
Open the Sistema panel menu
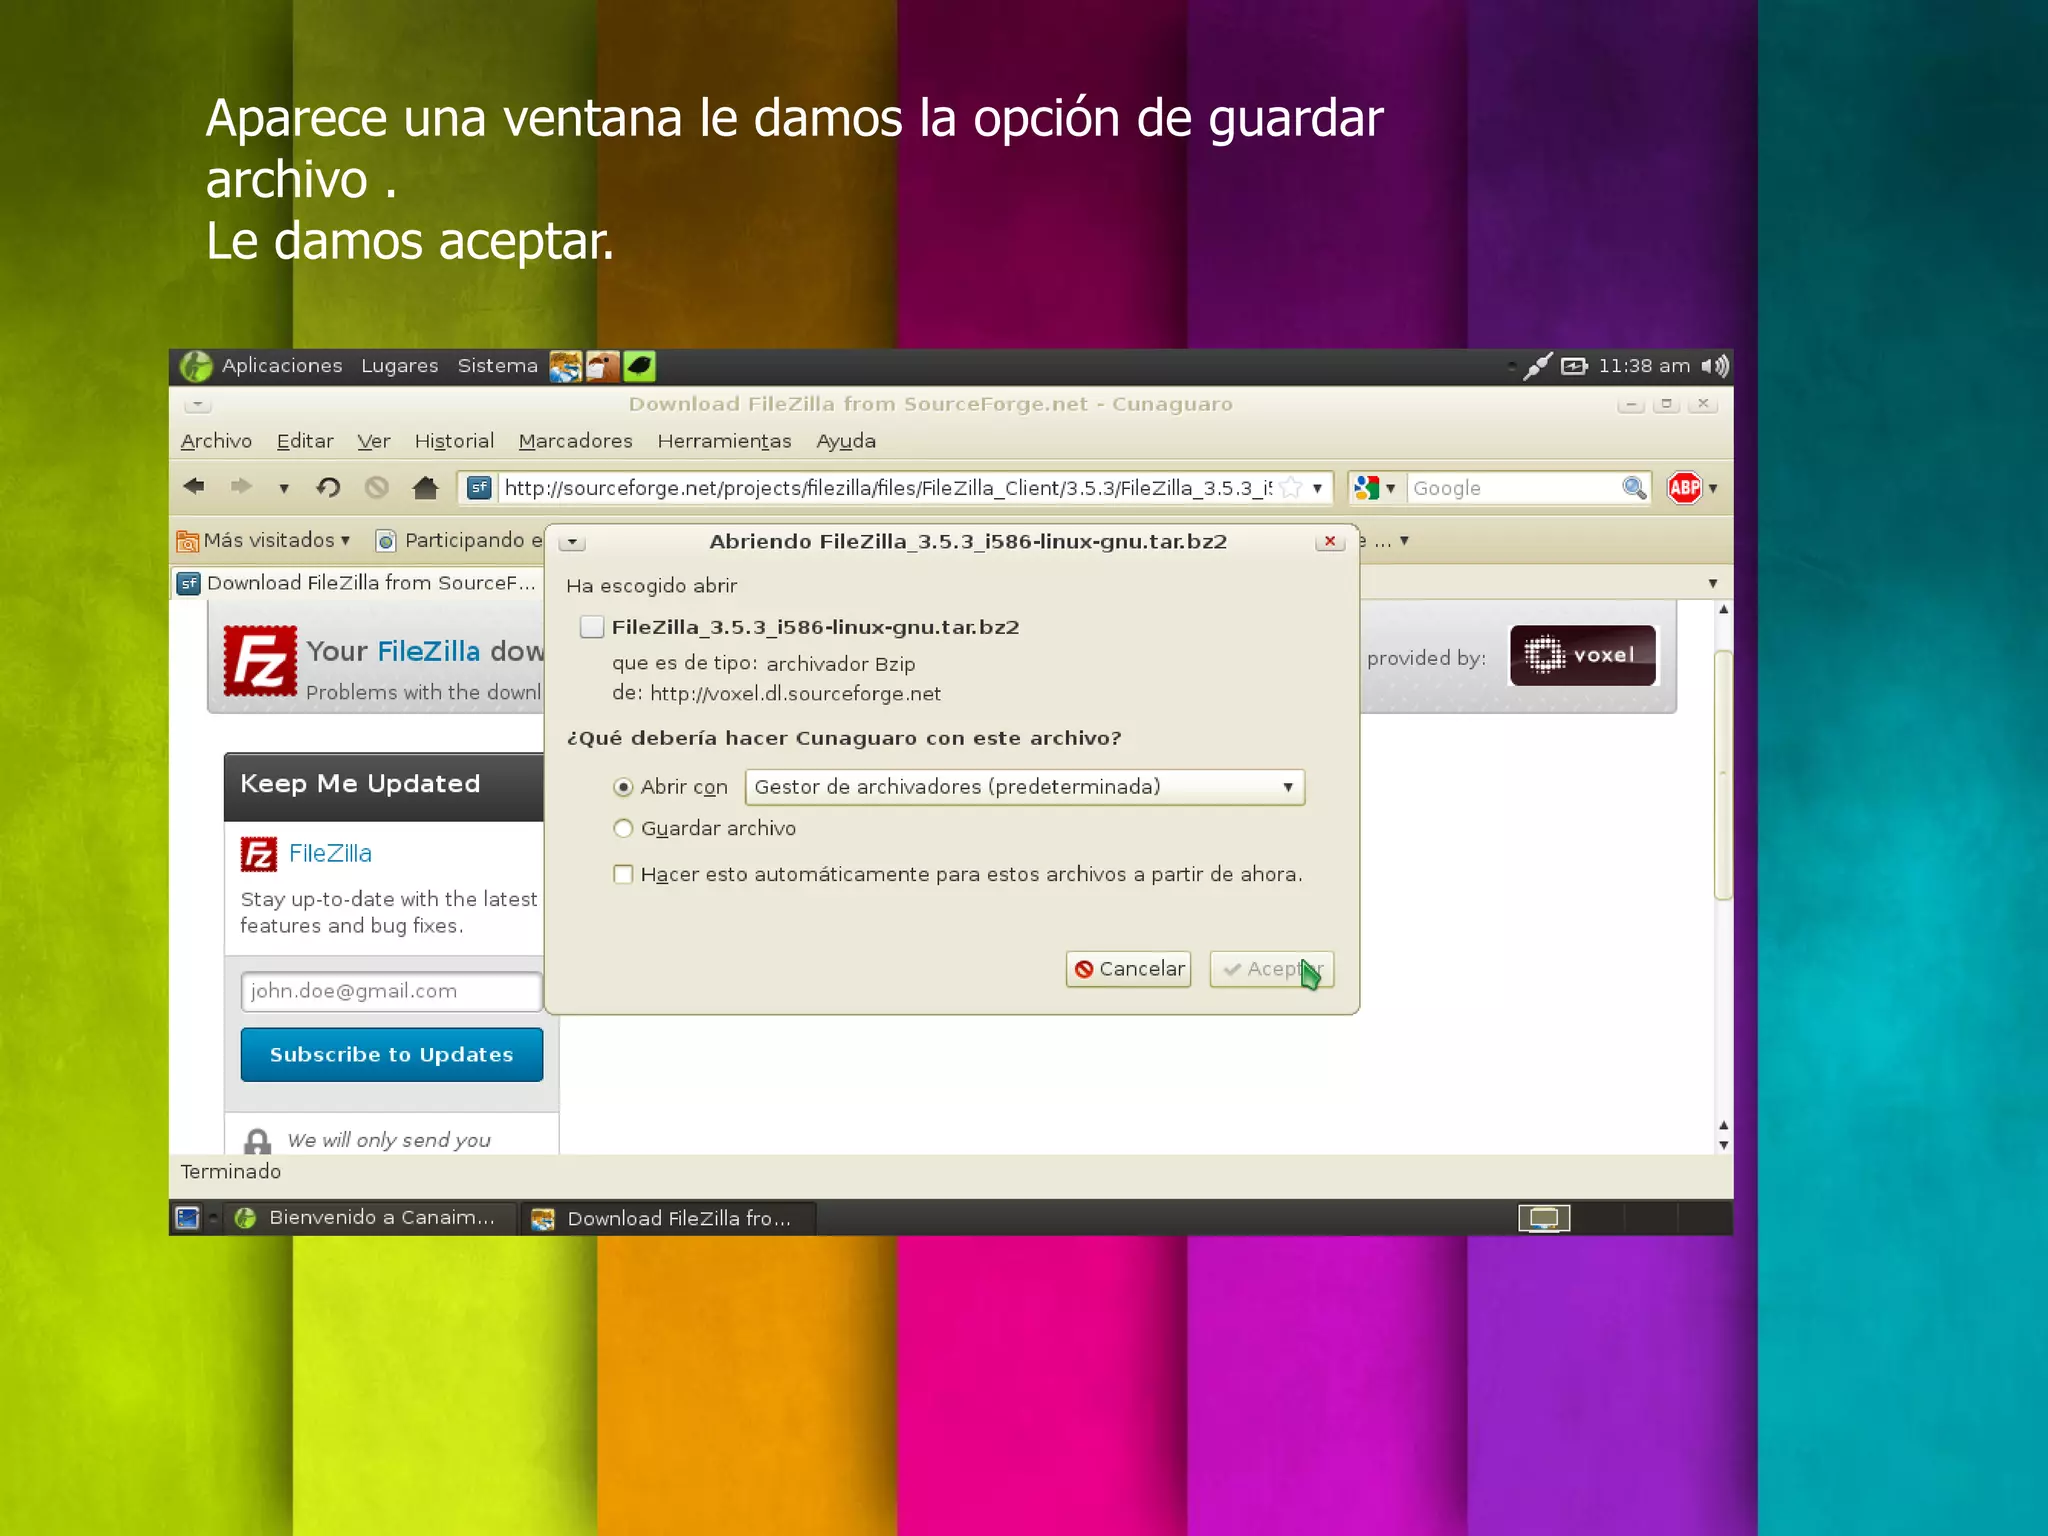tap(497, 366)
